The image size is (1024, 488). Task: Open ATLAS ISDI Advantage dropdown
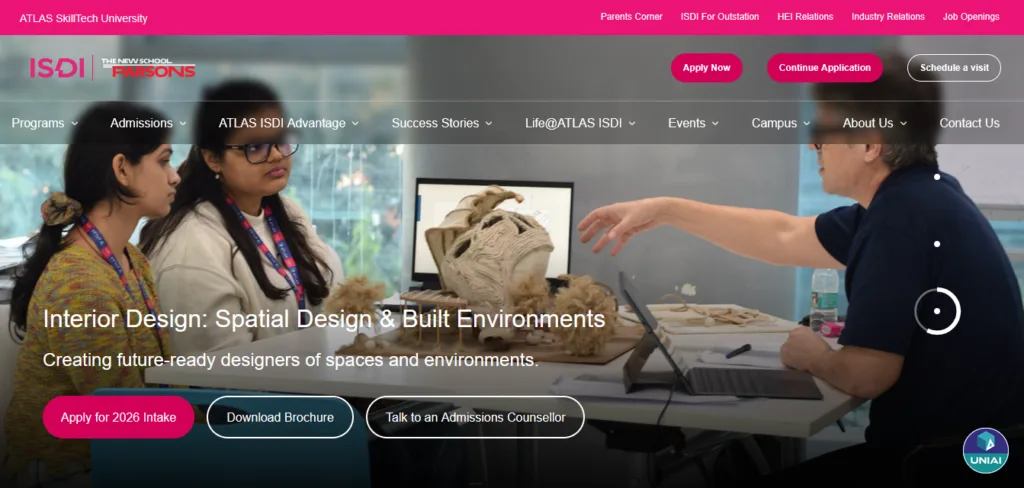(289, 123)
